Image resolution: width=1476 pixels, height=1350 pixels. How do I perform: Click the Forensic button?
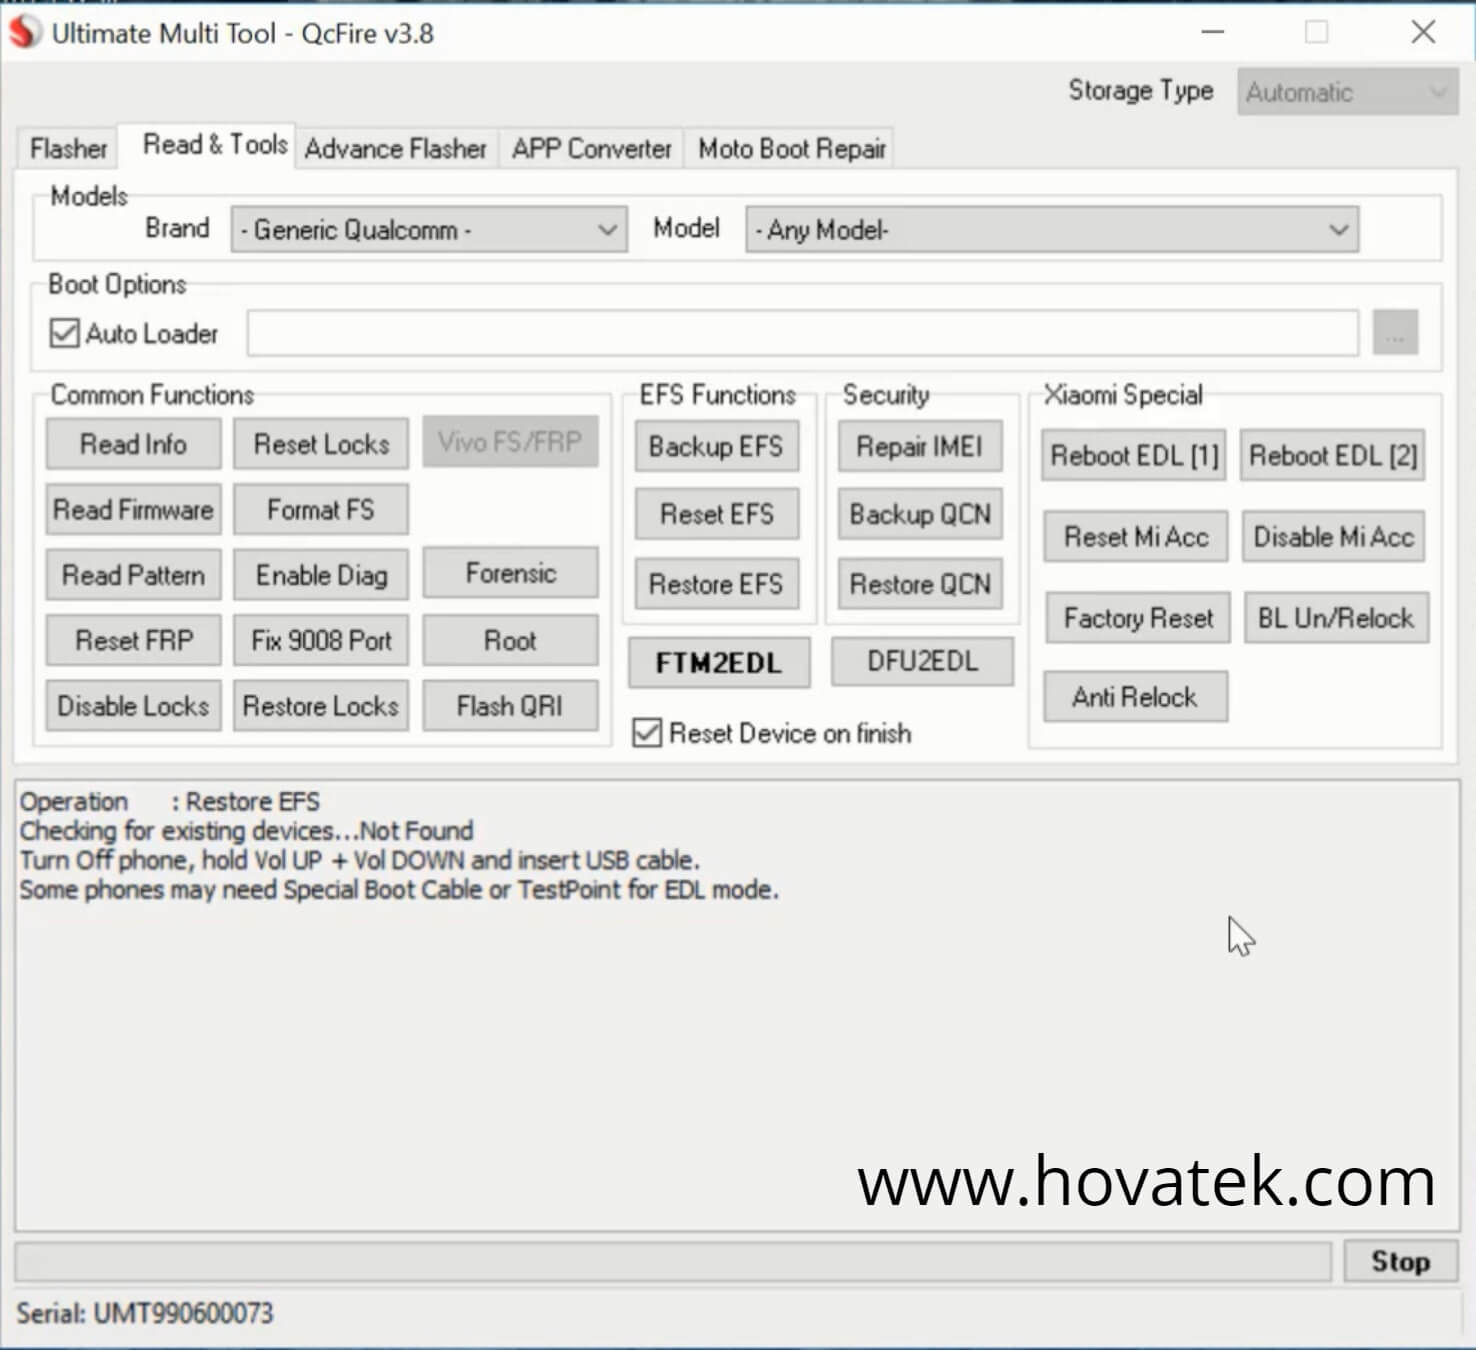point(510,573)
